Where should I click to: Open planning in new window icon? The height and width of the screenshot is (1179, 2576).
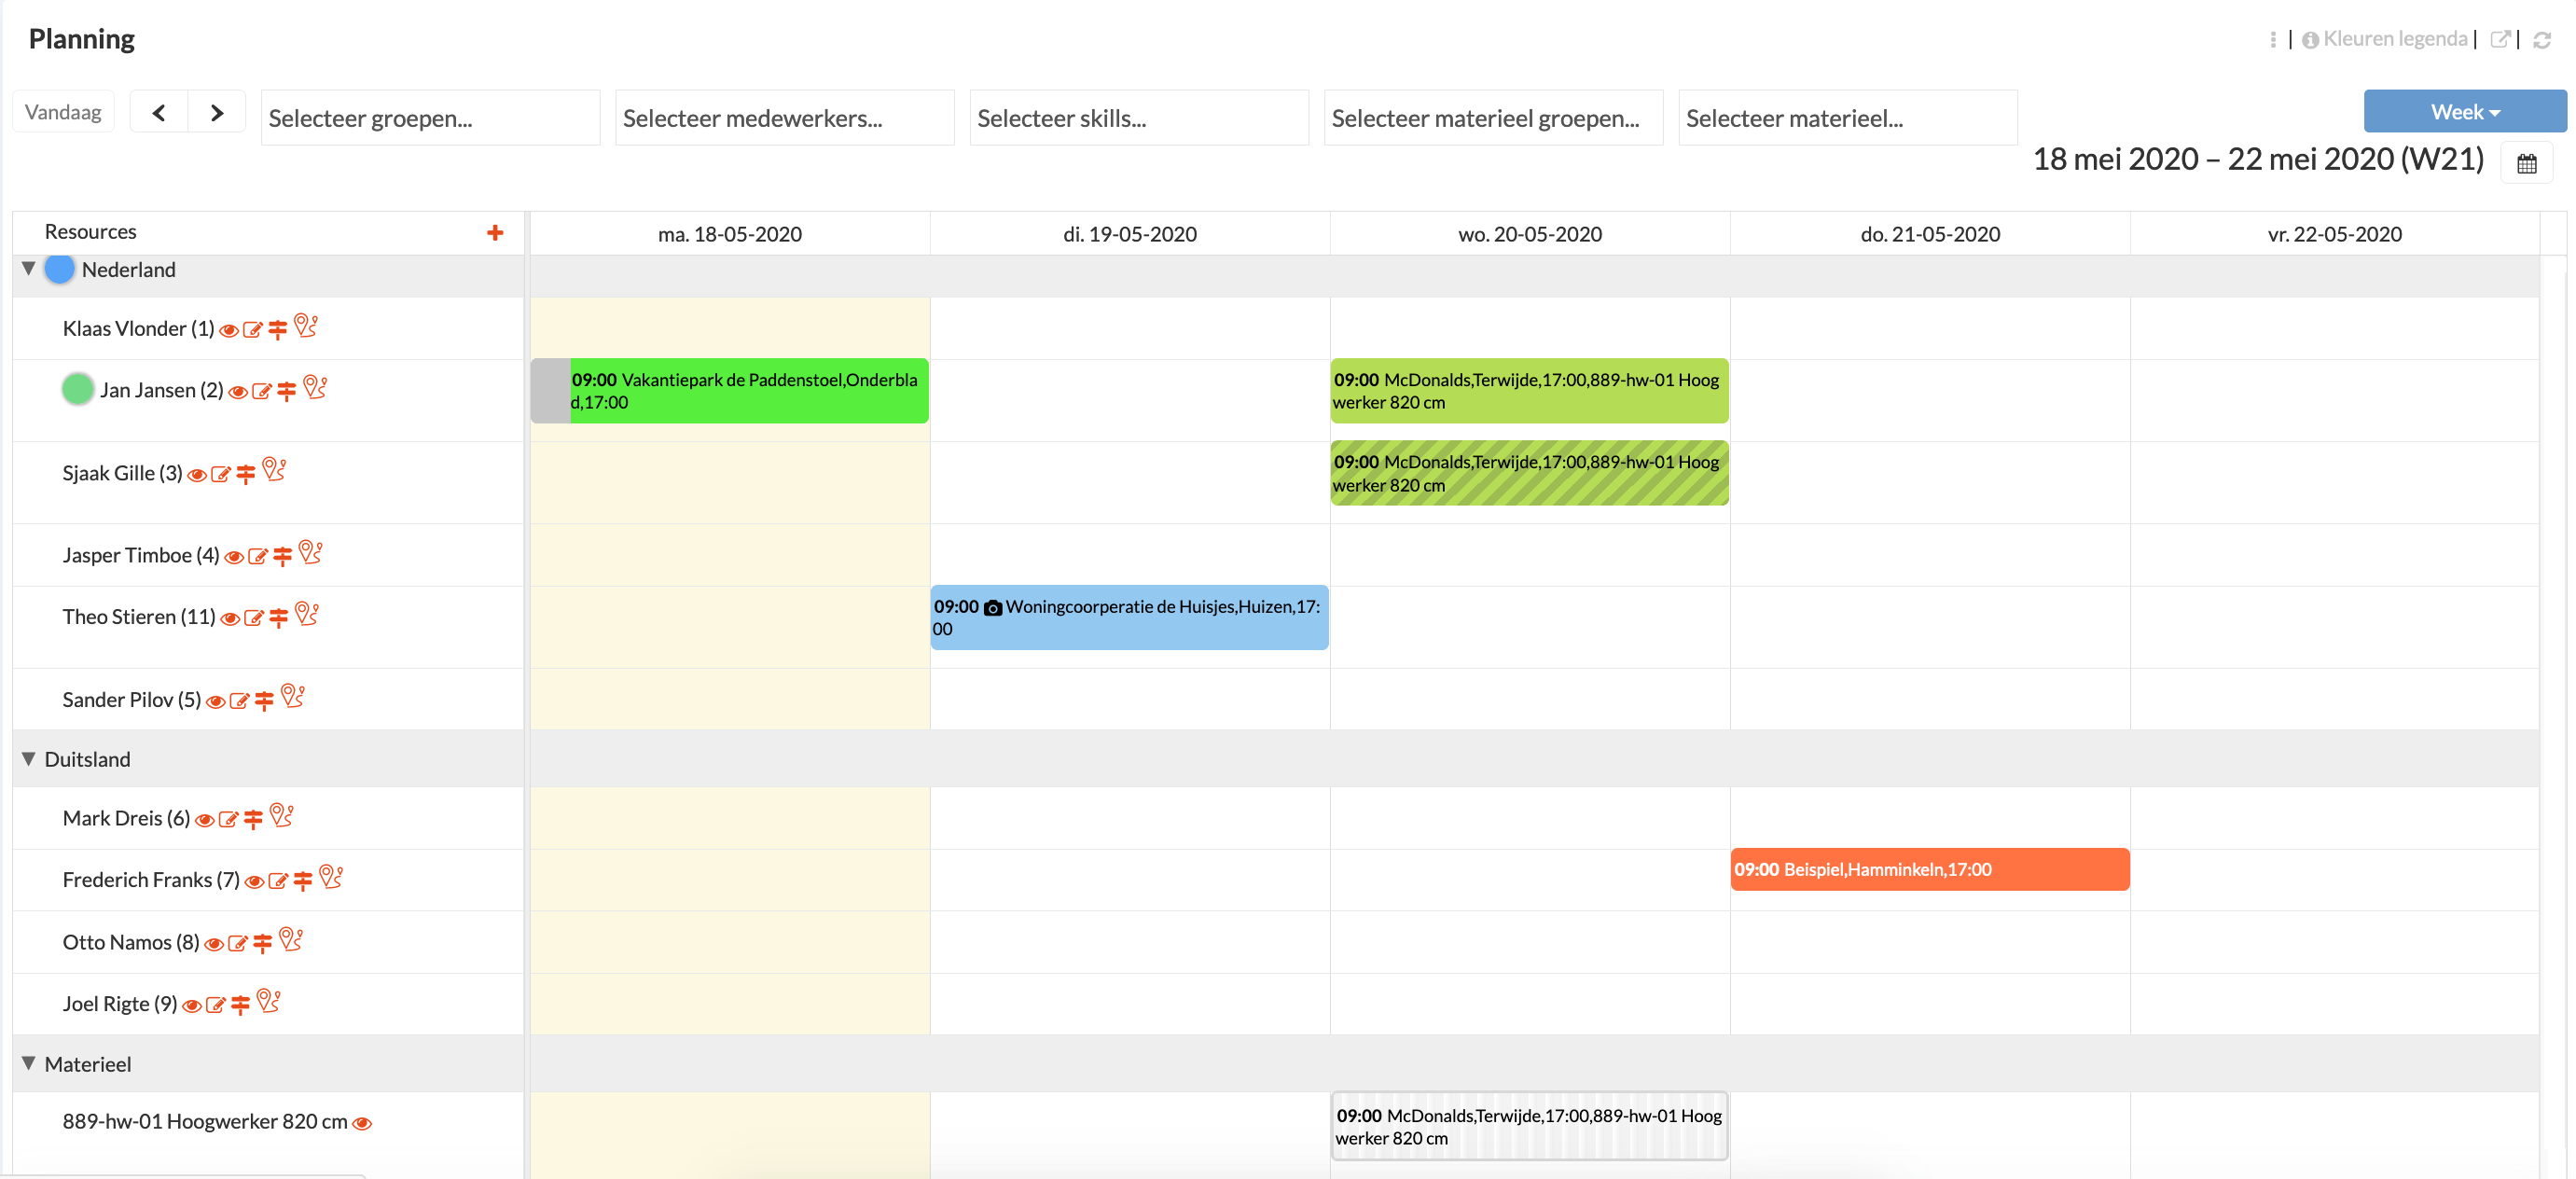coord(2499,40)
